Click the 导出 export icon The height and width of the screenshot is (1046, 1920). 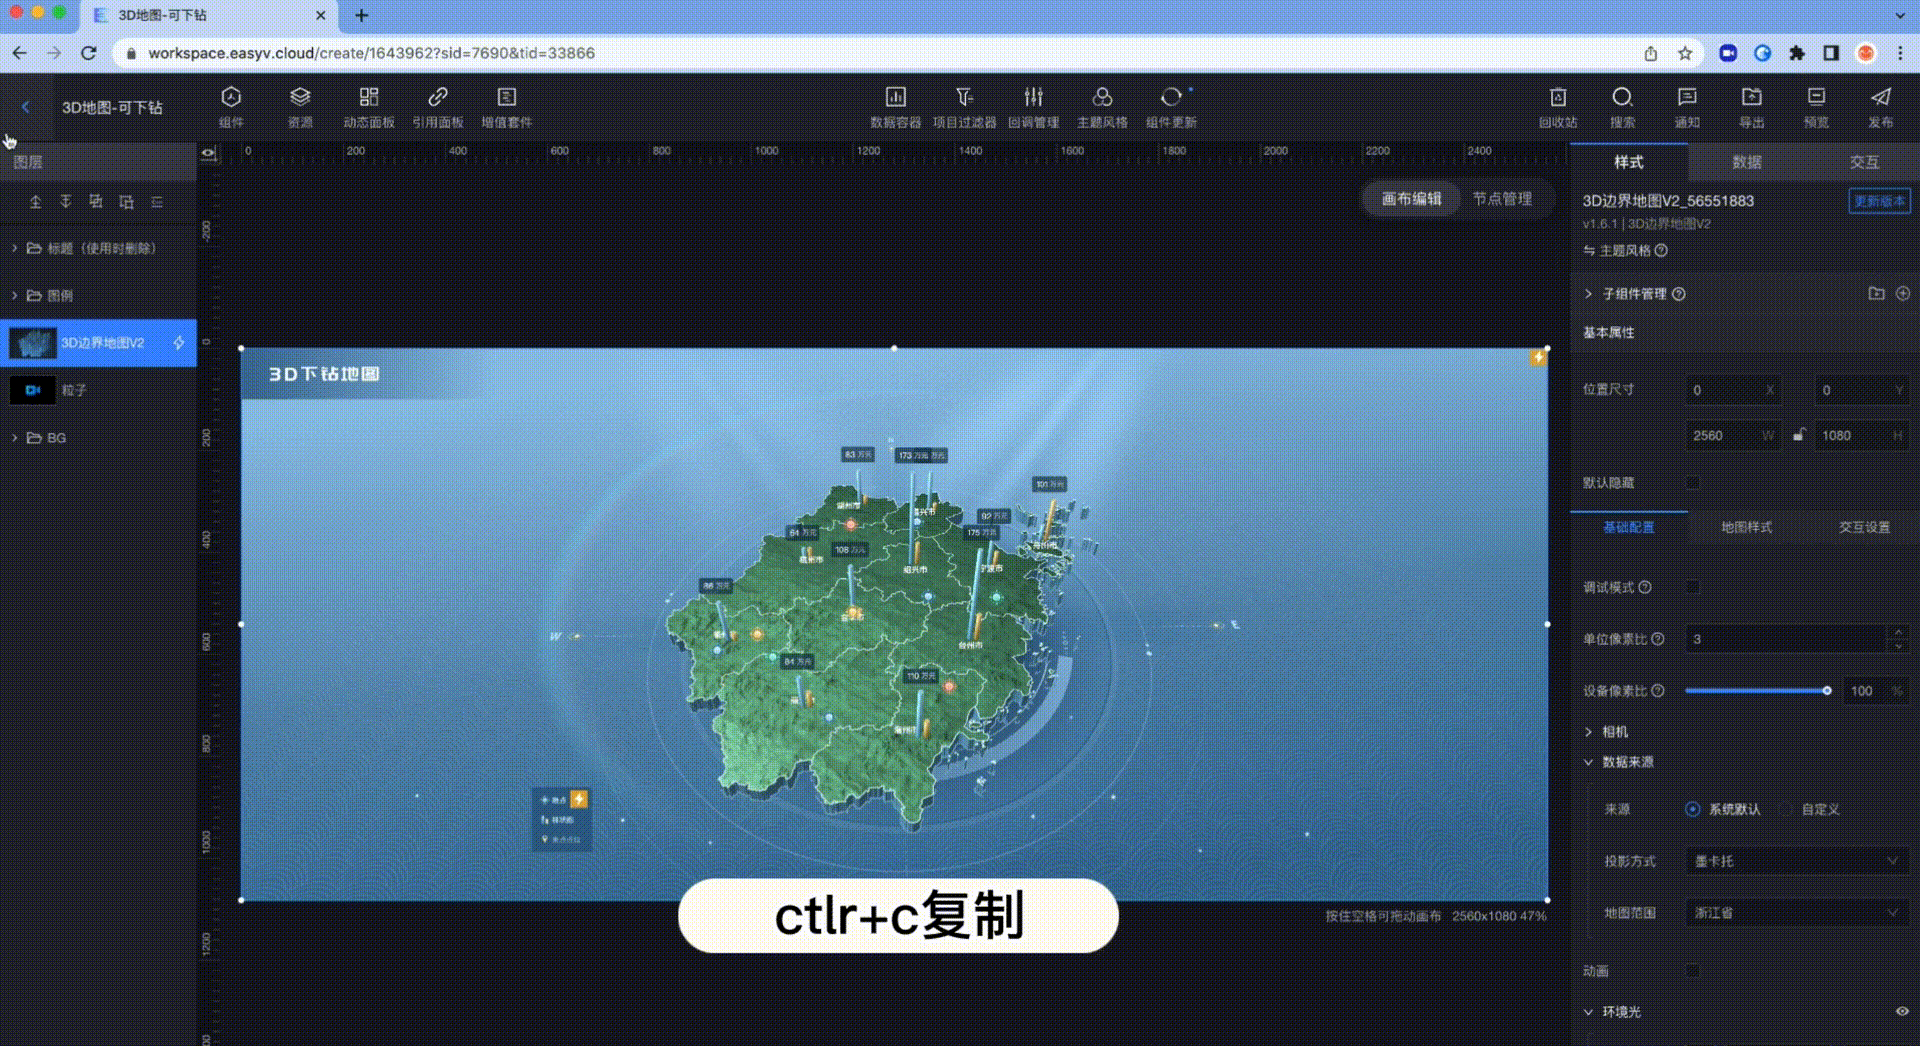(1751, 97)
